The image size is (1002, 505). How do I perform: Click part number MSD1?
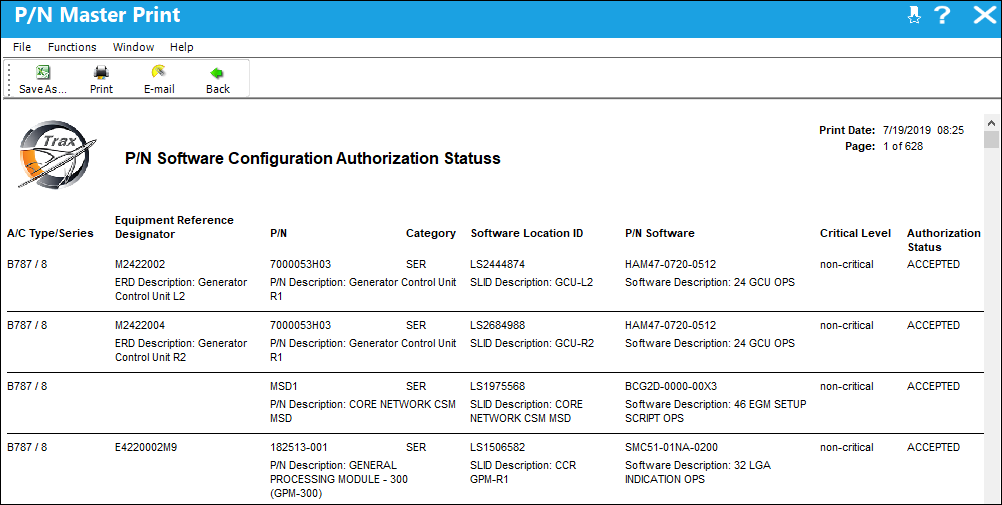[284, 386]
